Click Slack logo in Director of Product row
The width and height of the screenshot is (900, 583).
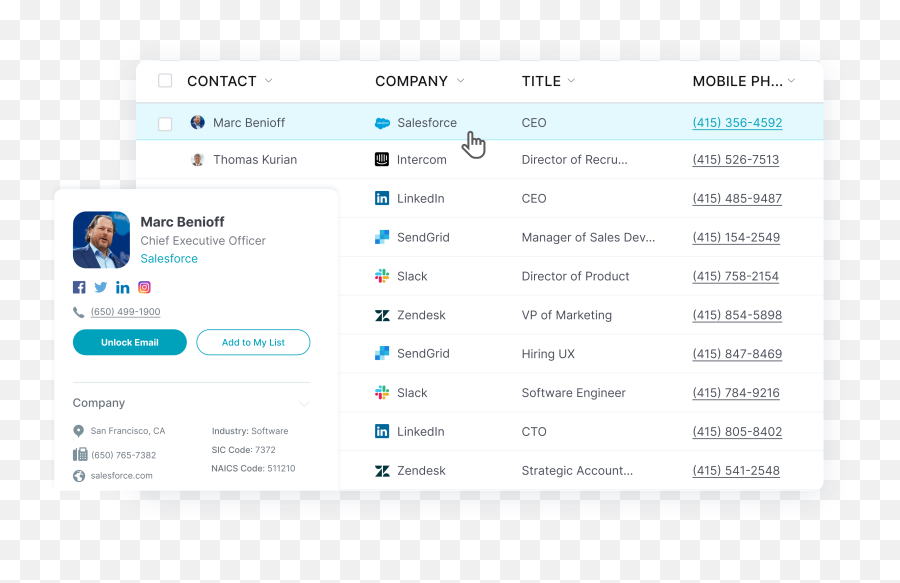(382, 276)
